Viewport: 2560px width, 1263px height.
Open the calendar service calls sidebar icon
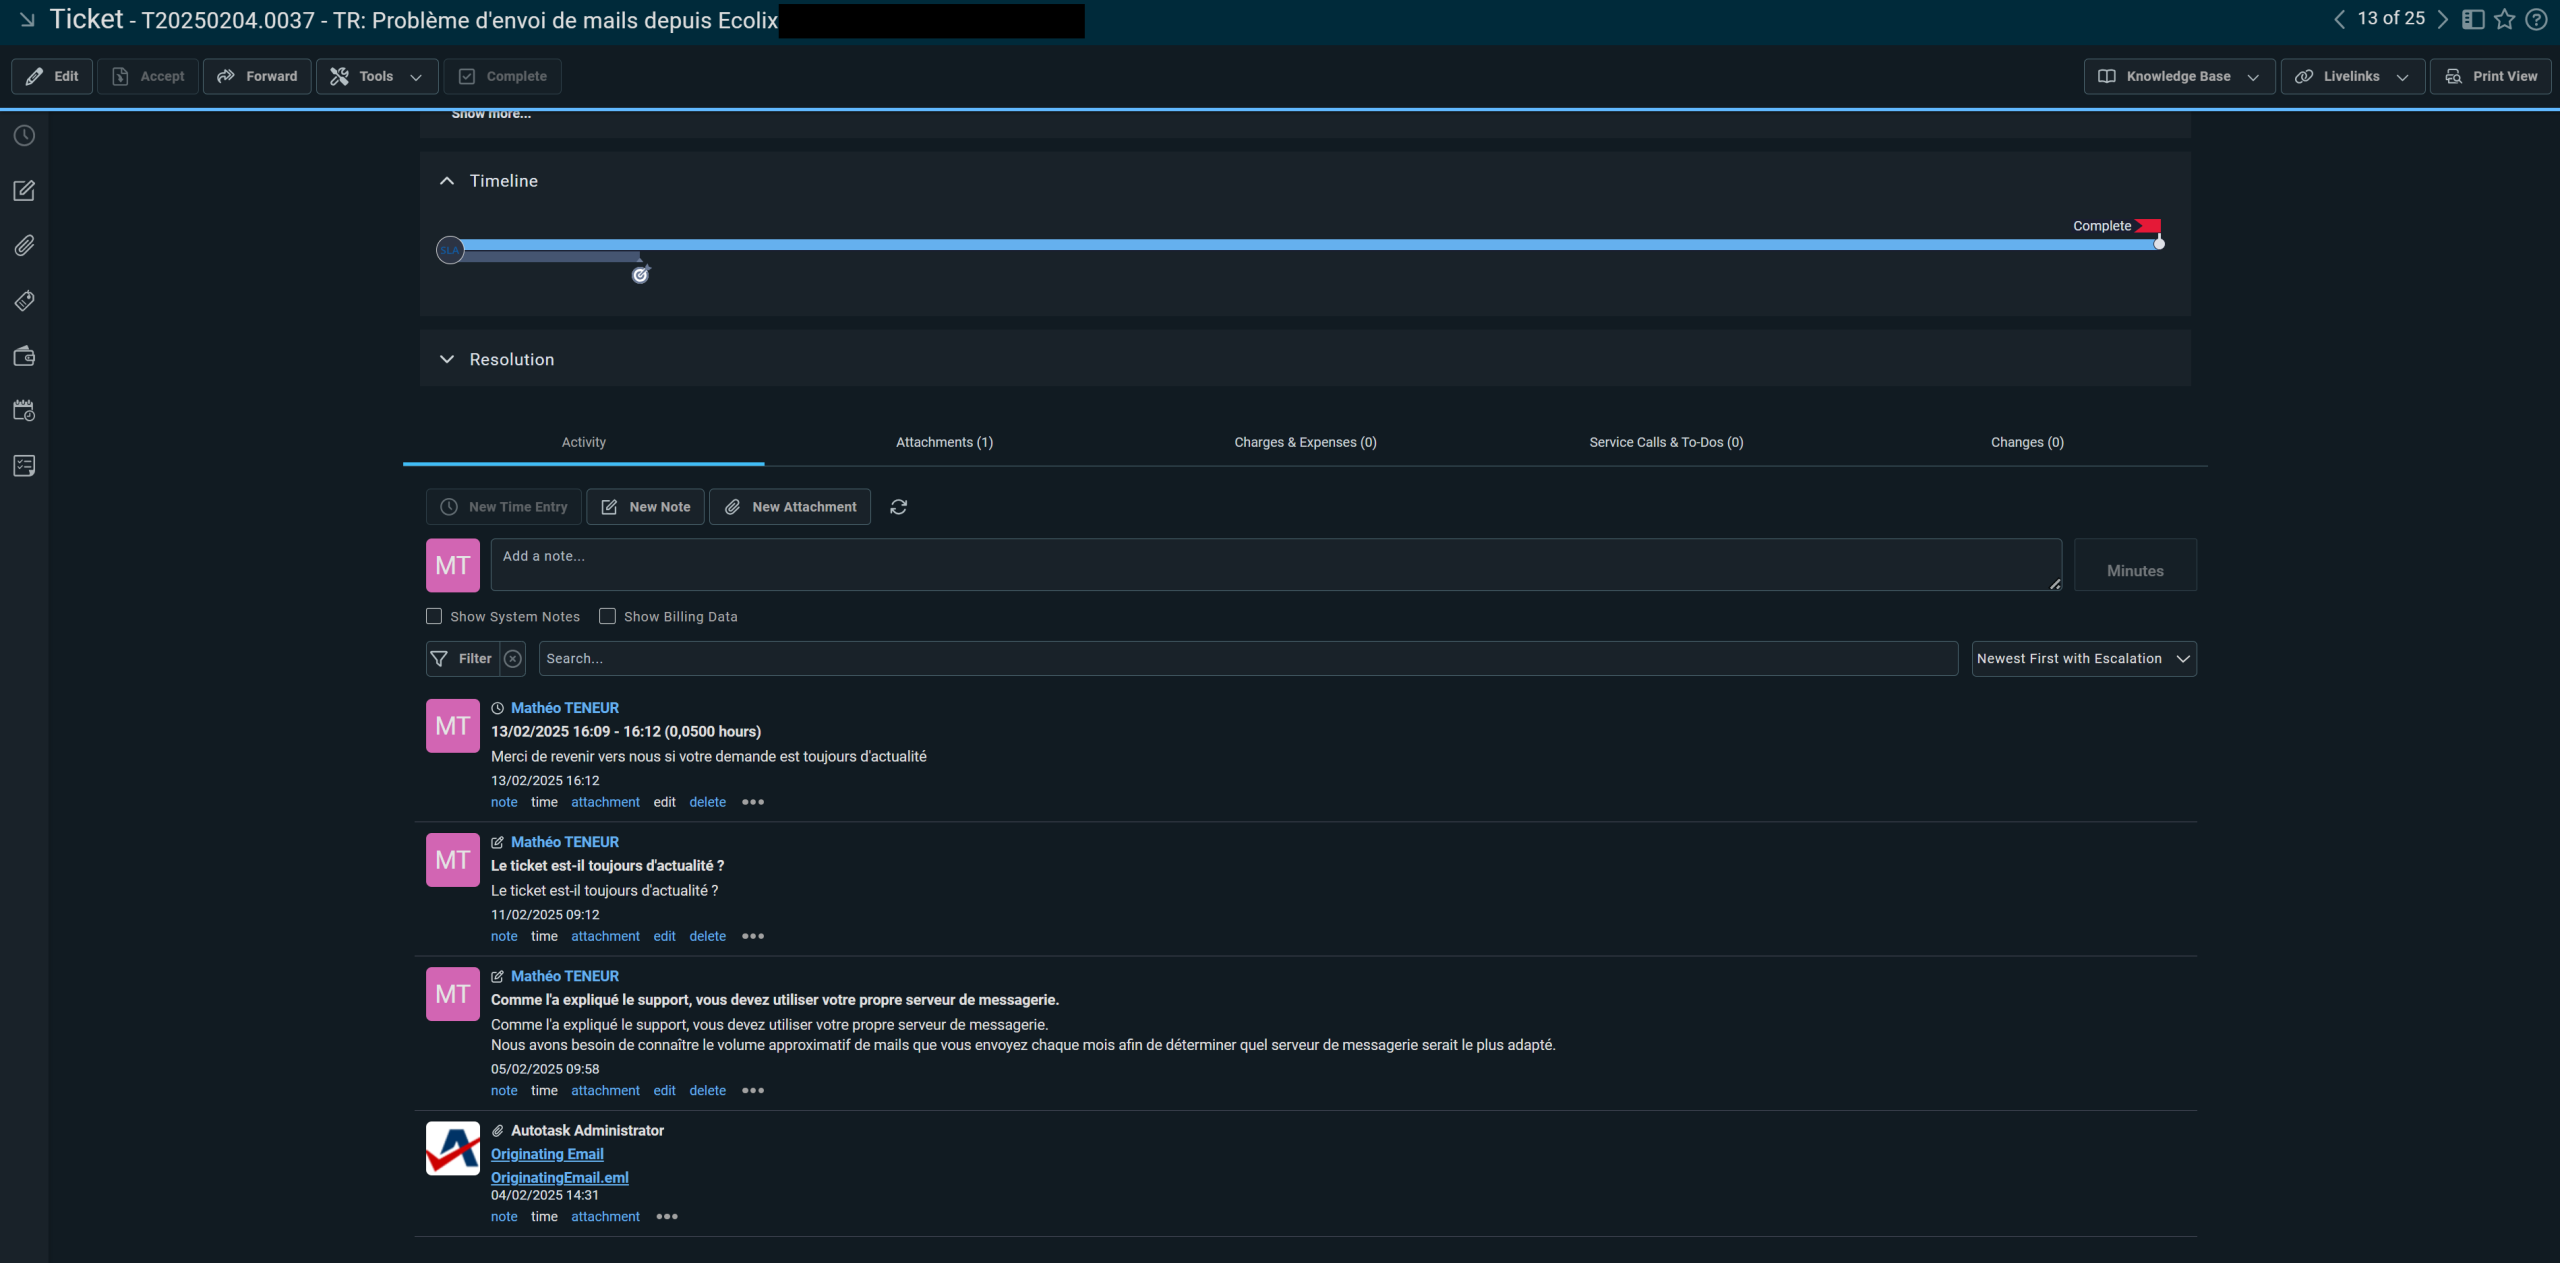tap(24, 411)
